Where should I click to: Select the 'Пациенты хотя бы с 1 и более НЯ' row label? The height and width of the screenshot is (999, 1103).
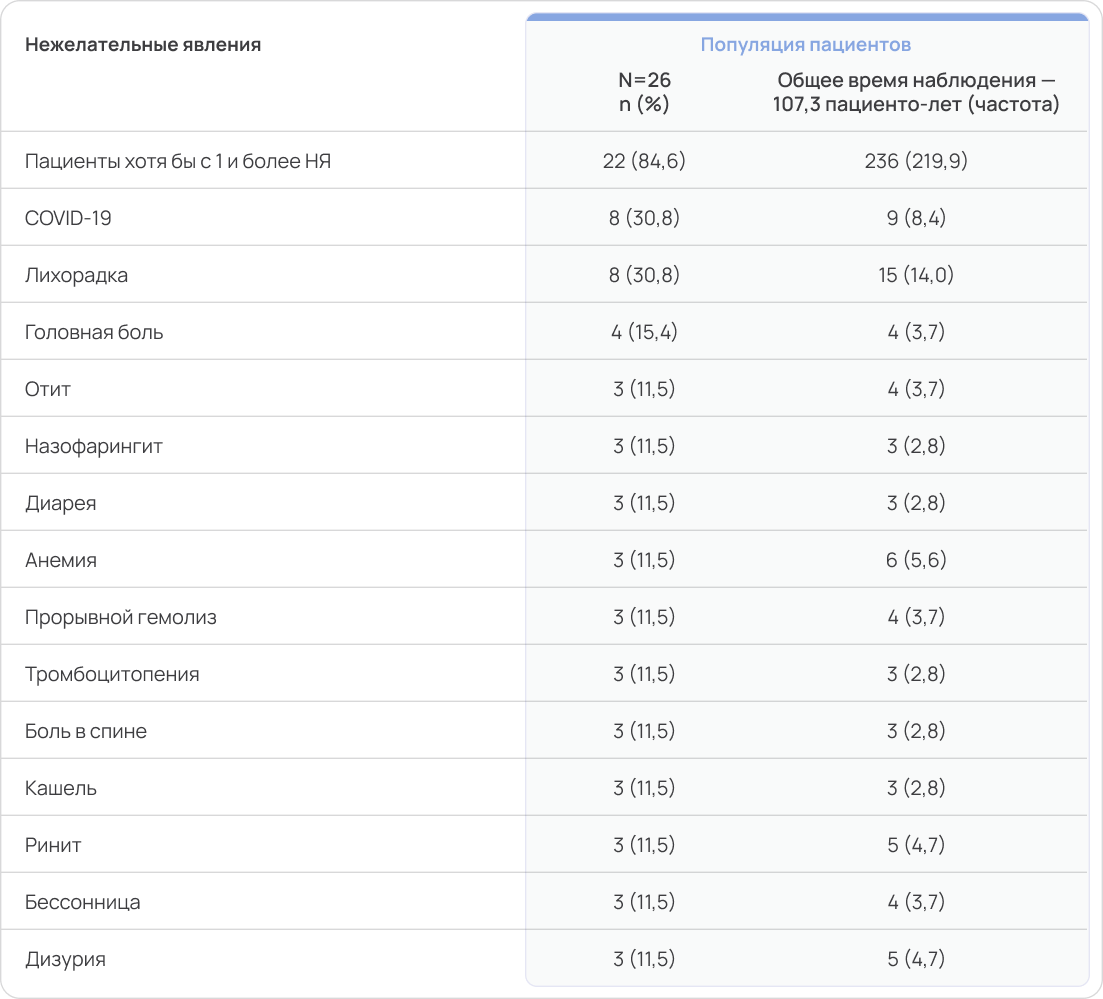tap(178, 161)
